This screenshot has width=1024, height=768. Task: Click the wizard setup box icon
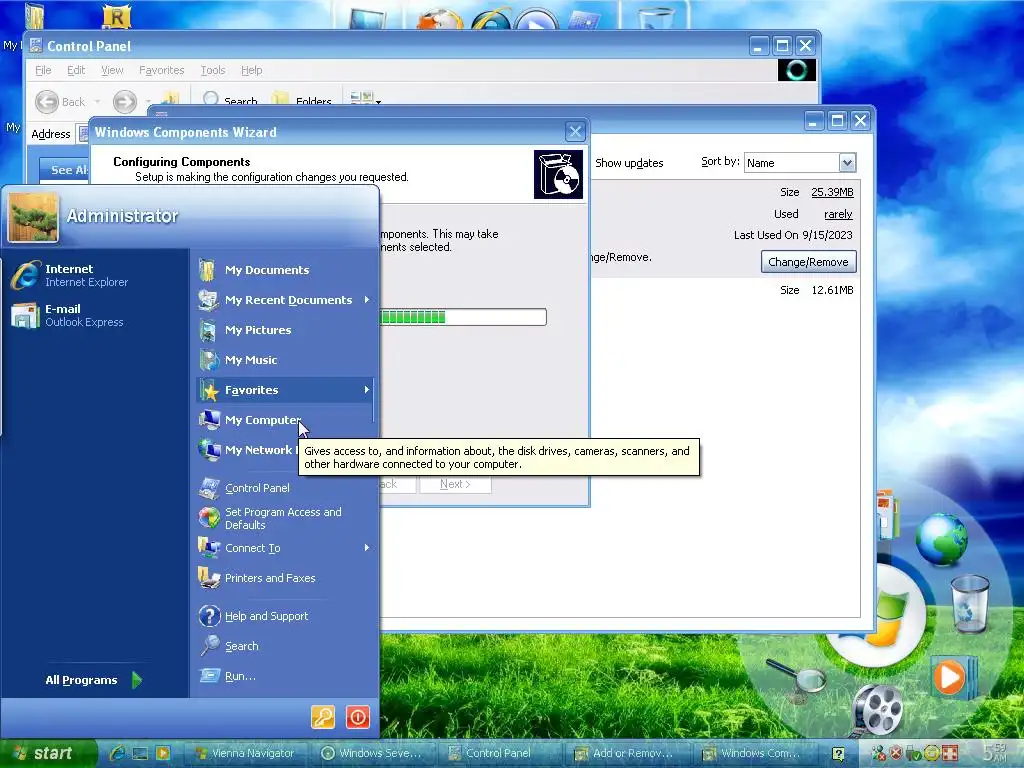pos(558,174)
